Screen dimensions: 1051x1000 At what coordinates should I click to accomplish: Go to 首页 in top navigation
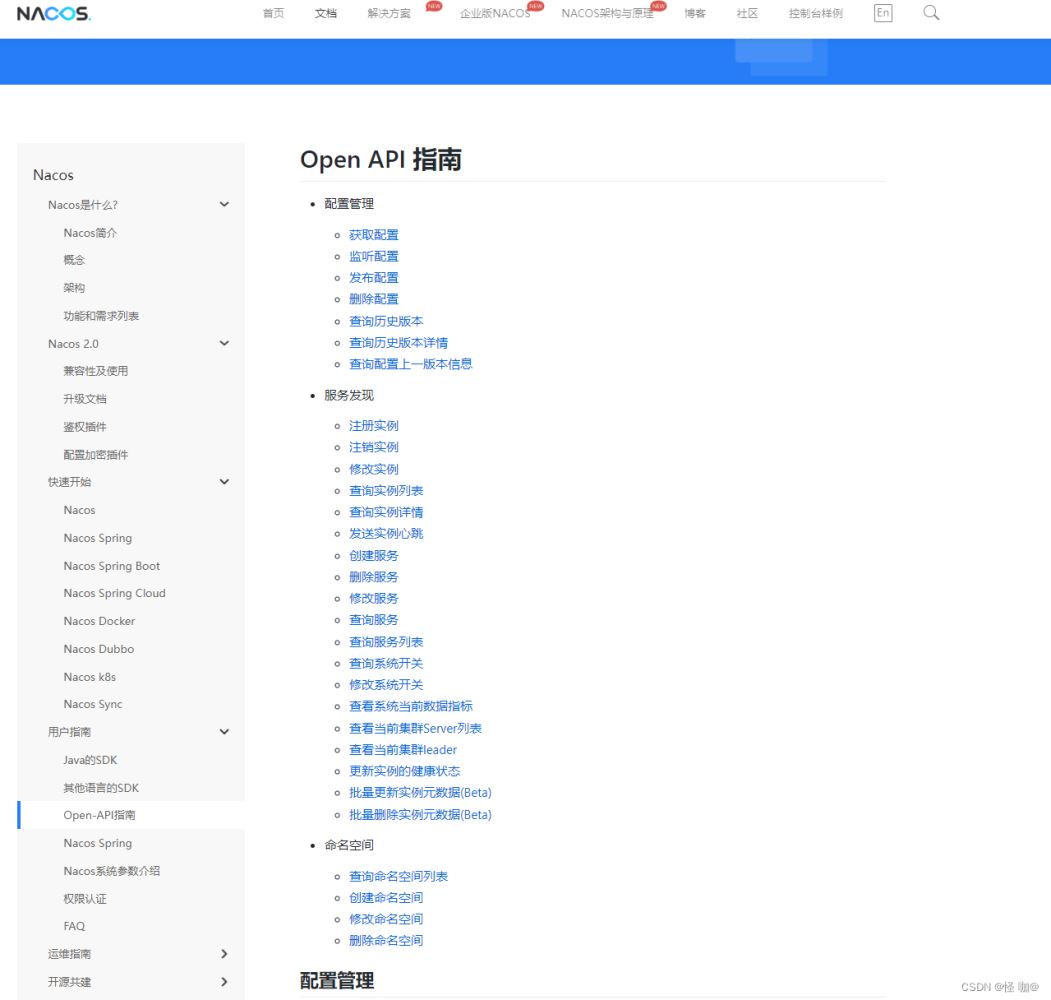point(273,14)
